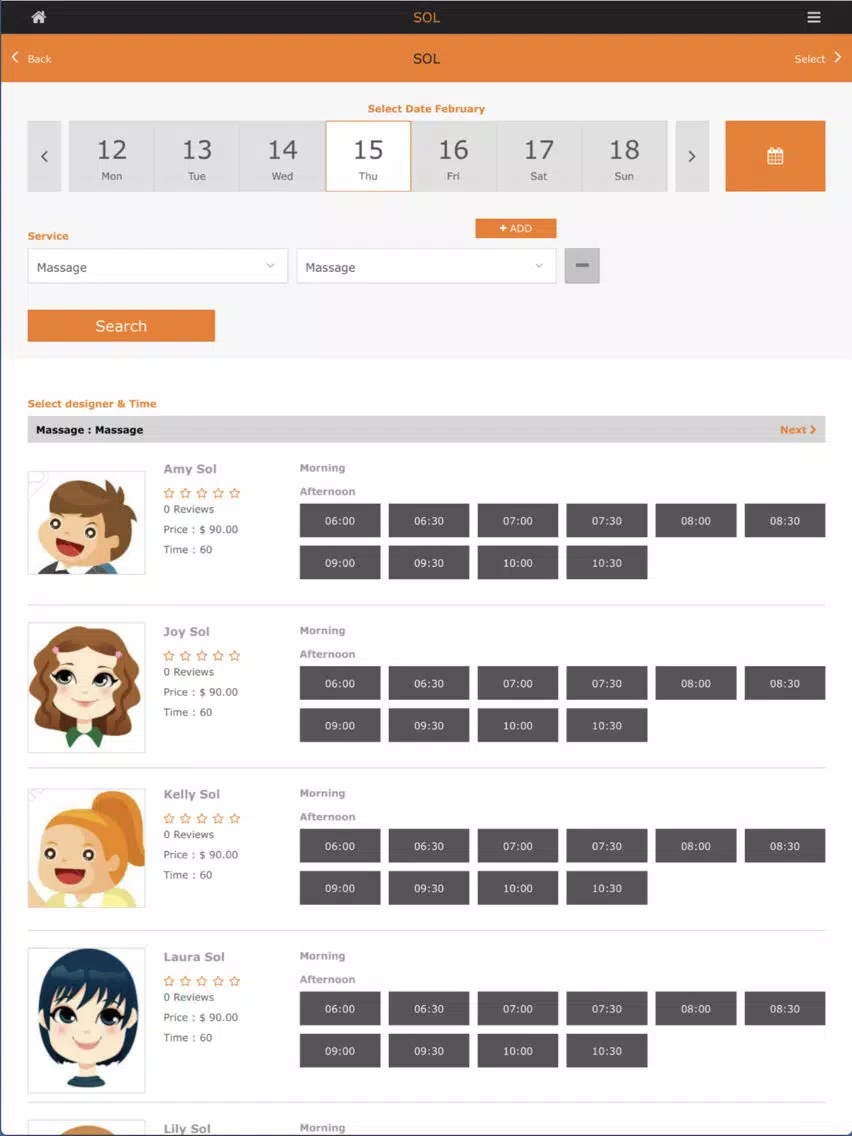
Task: Click Select at top right
Action: click(x=818, y=58)
